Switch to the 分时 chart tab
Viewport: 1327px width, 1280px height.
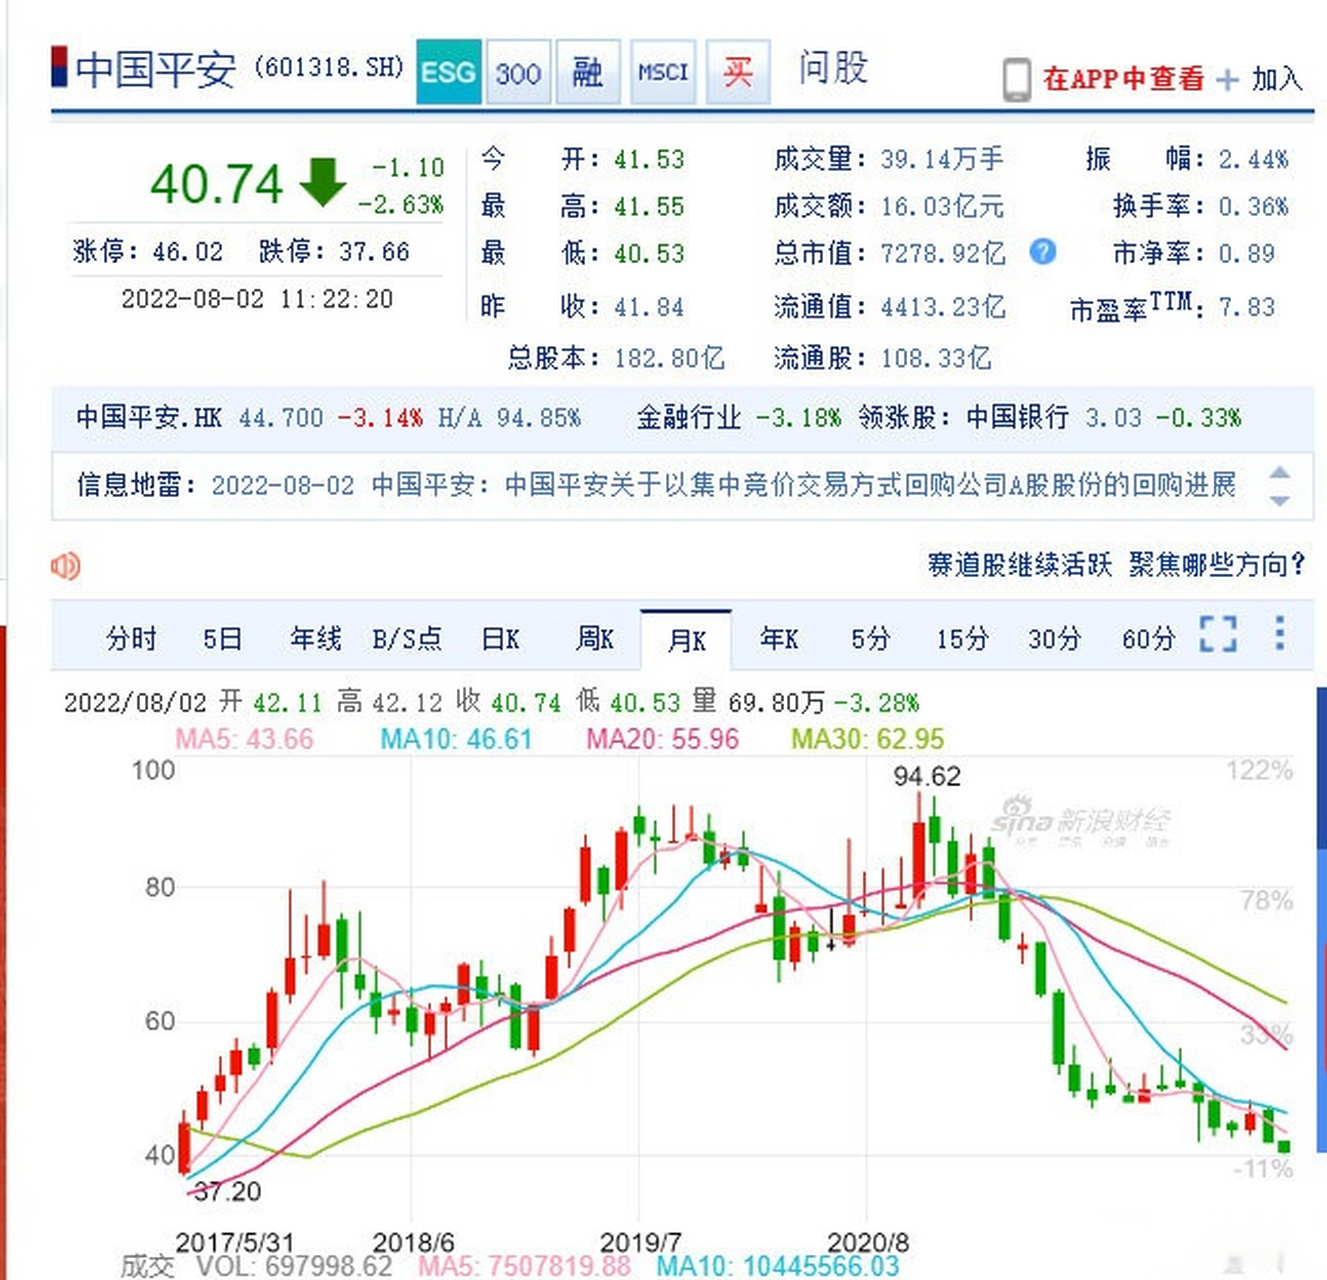[131, 638]
